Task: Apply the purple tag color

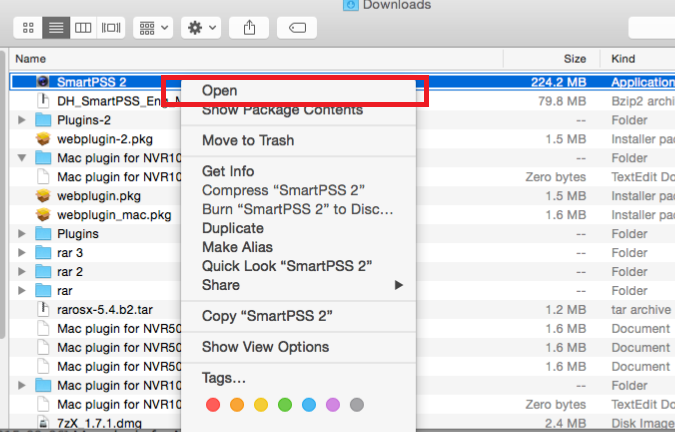Action: (333, 405)
